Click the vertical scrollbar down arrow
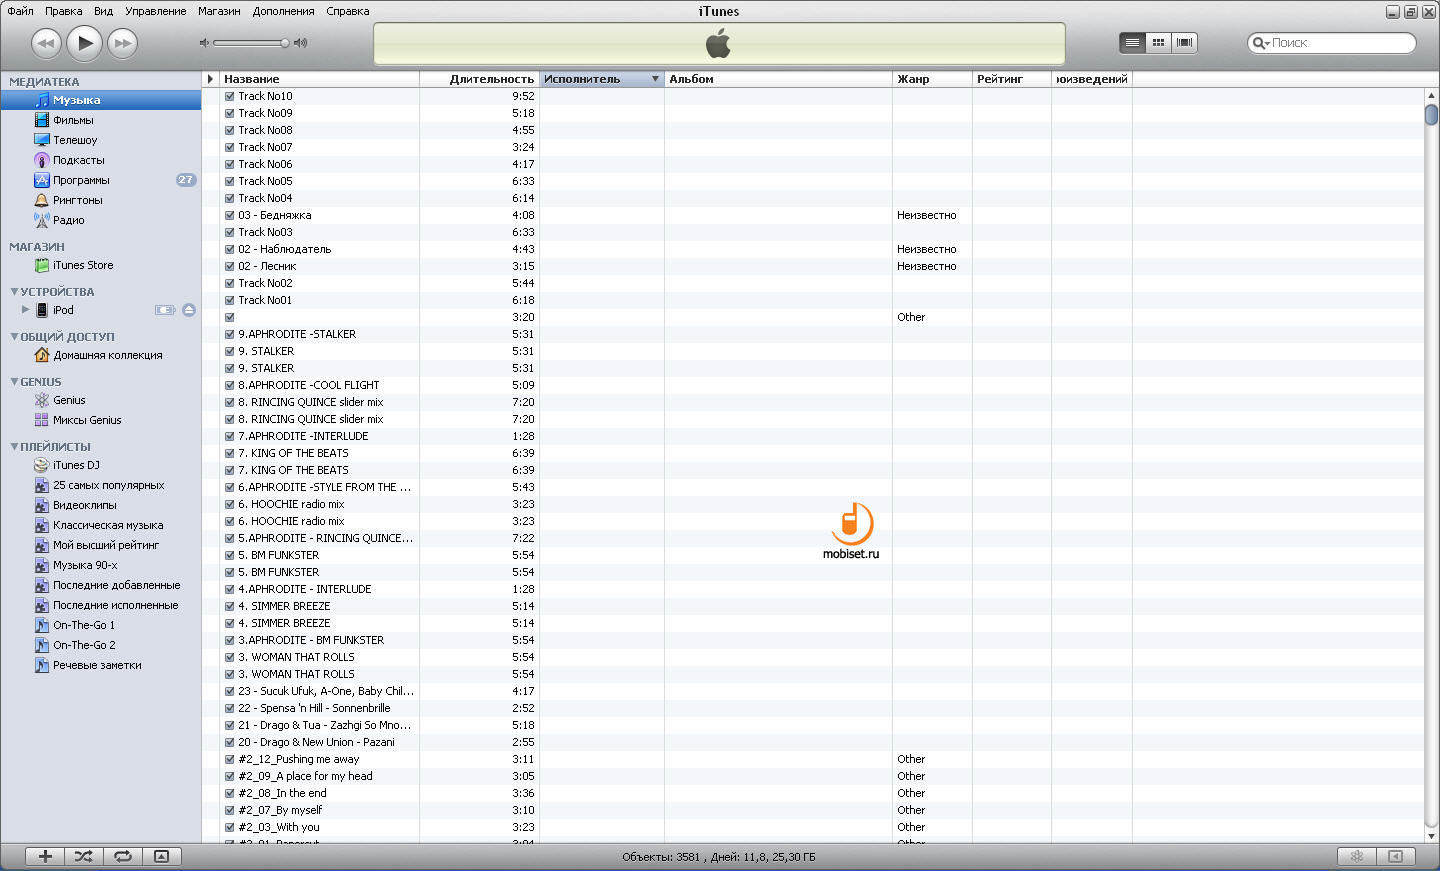Screen dimensions: 1440x871 coord(1431,836)
